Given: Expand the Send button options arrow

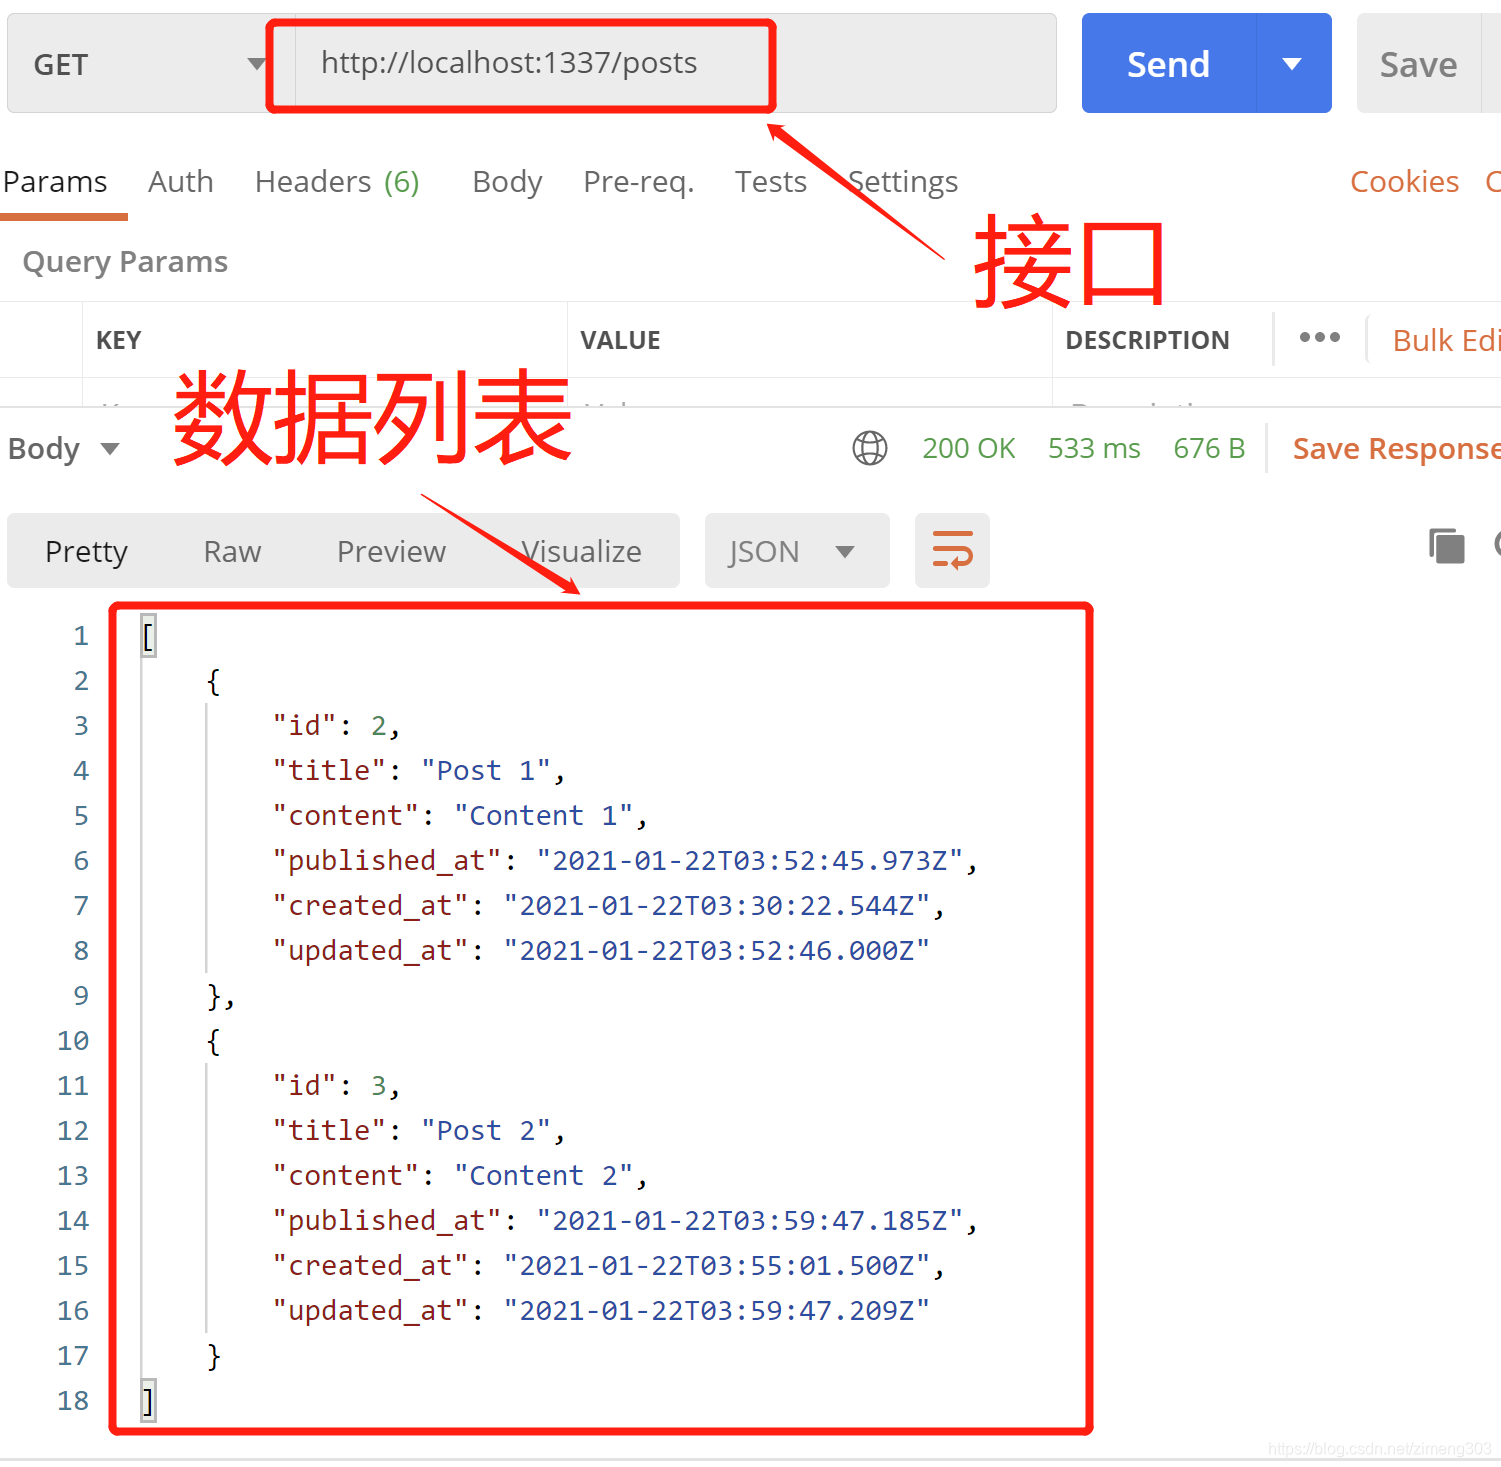Looking at the screenshot, I should tap(1290, 63).
